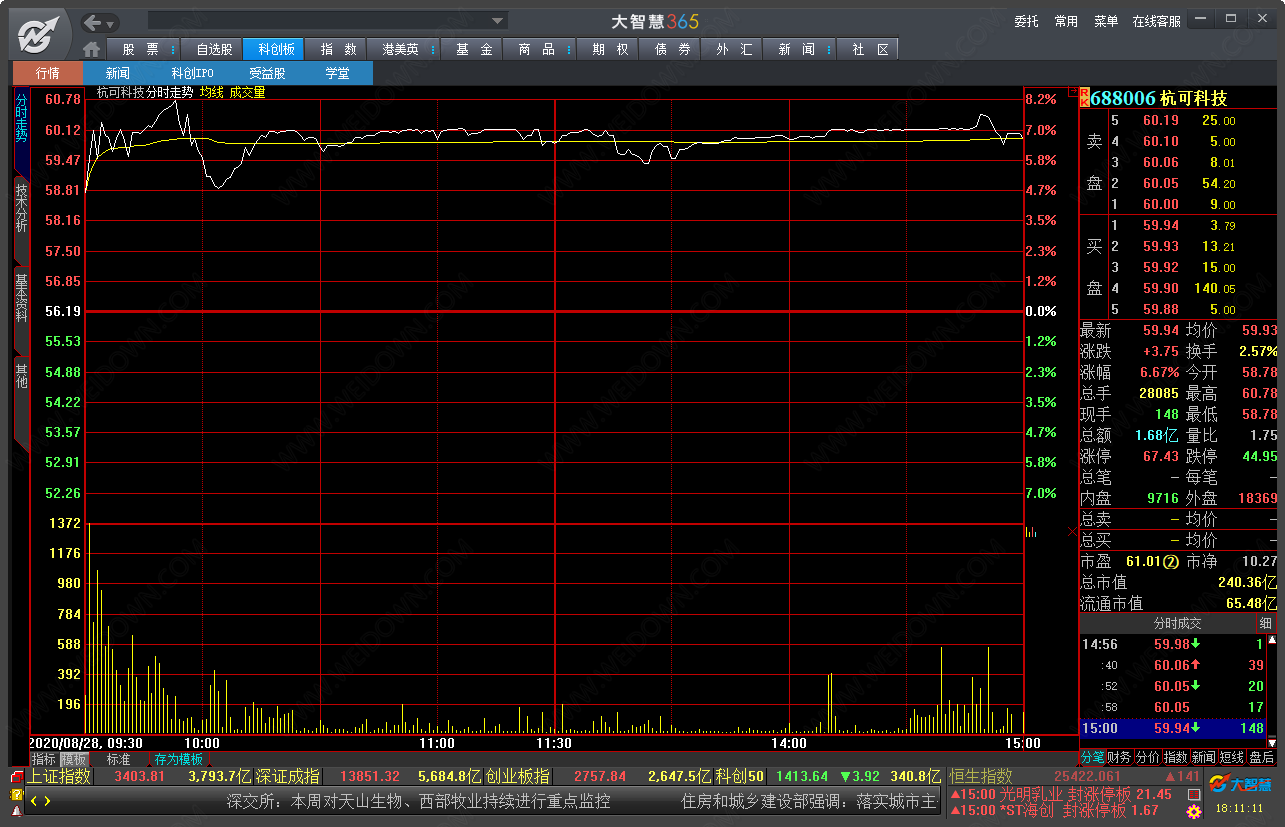Click the gear icon near the clock

point(1192,810)
